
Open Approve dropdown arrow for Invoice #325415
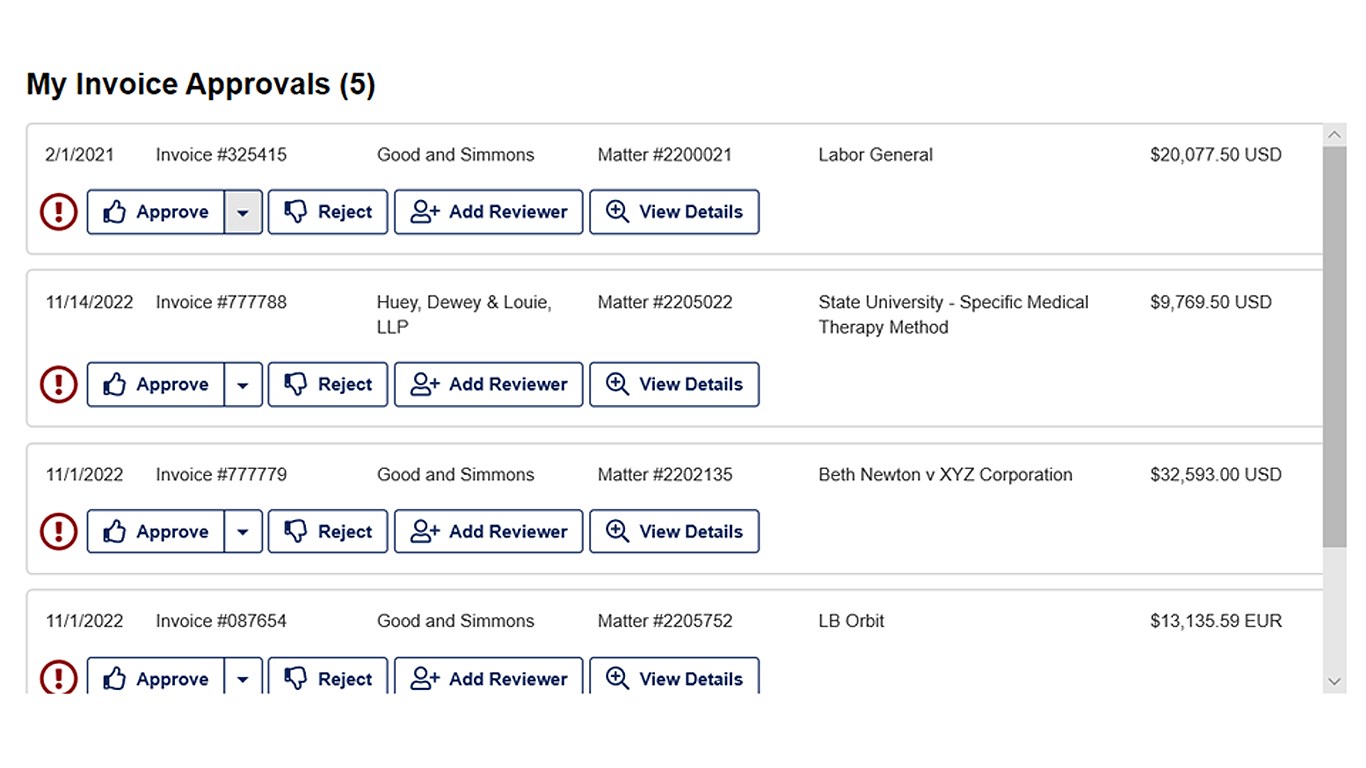click(243, 212)
